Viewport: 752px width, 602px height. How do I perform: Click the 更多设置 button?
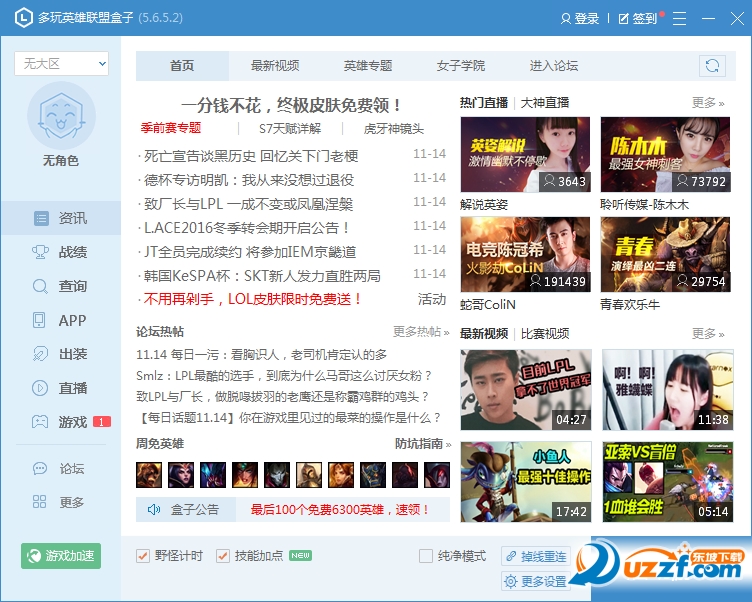(x=536, y=581)
